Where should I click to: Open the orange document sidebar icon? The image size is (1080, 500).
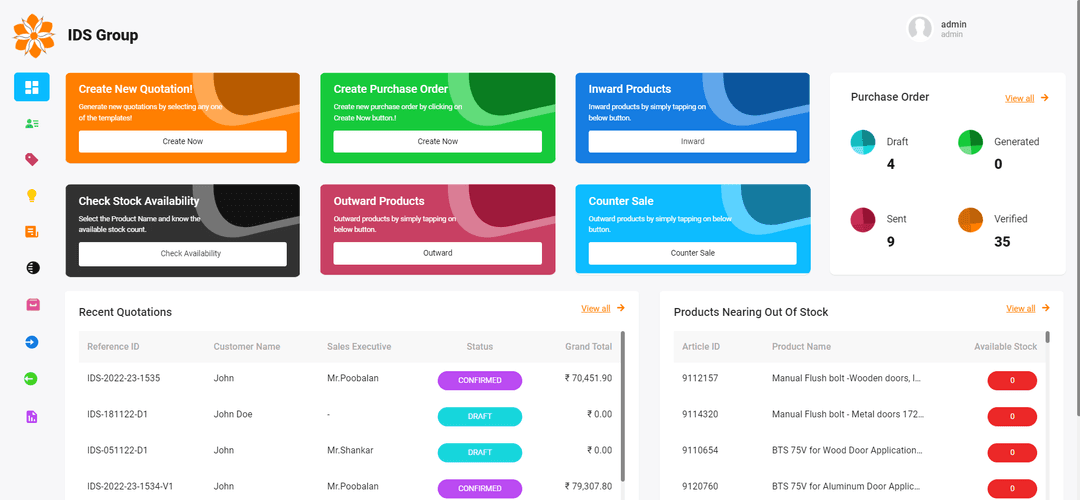pyautogui.click(x=32, y=232)
